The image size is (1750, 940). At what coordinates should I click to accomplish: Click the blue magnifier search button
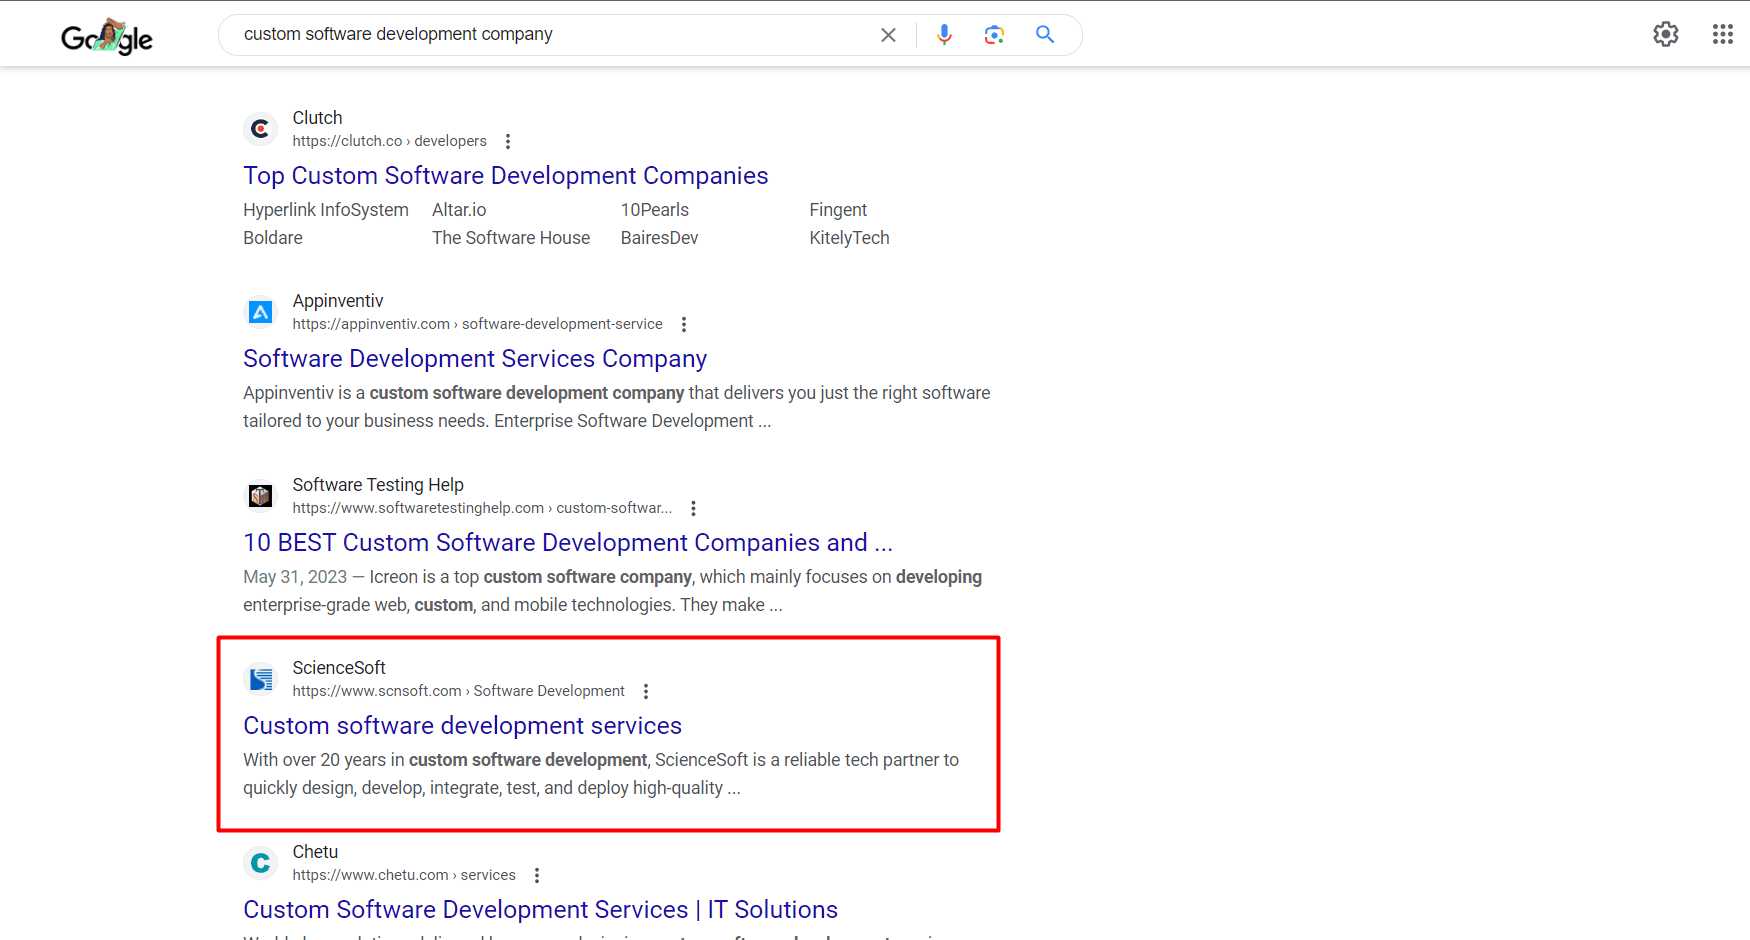[1045, 35]
